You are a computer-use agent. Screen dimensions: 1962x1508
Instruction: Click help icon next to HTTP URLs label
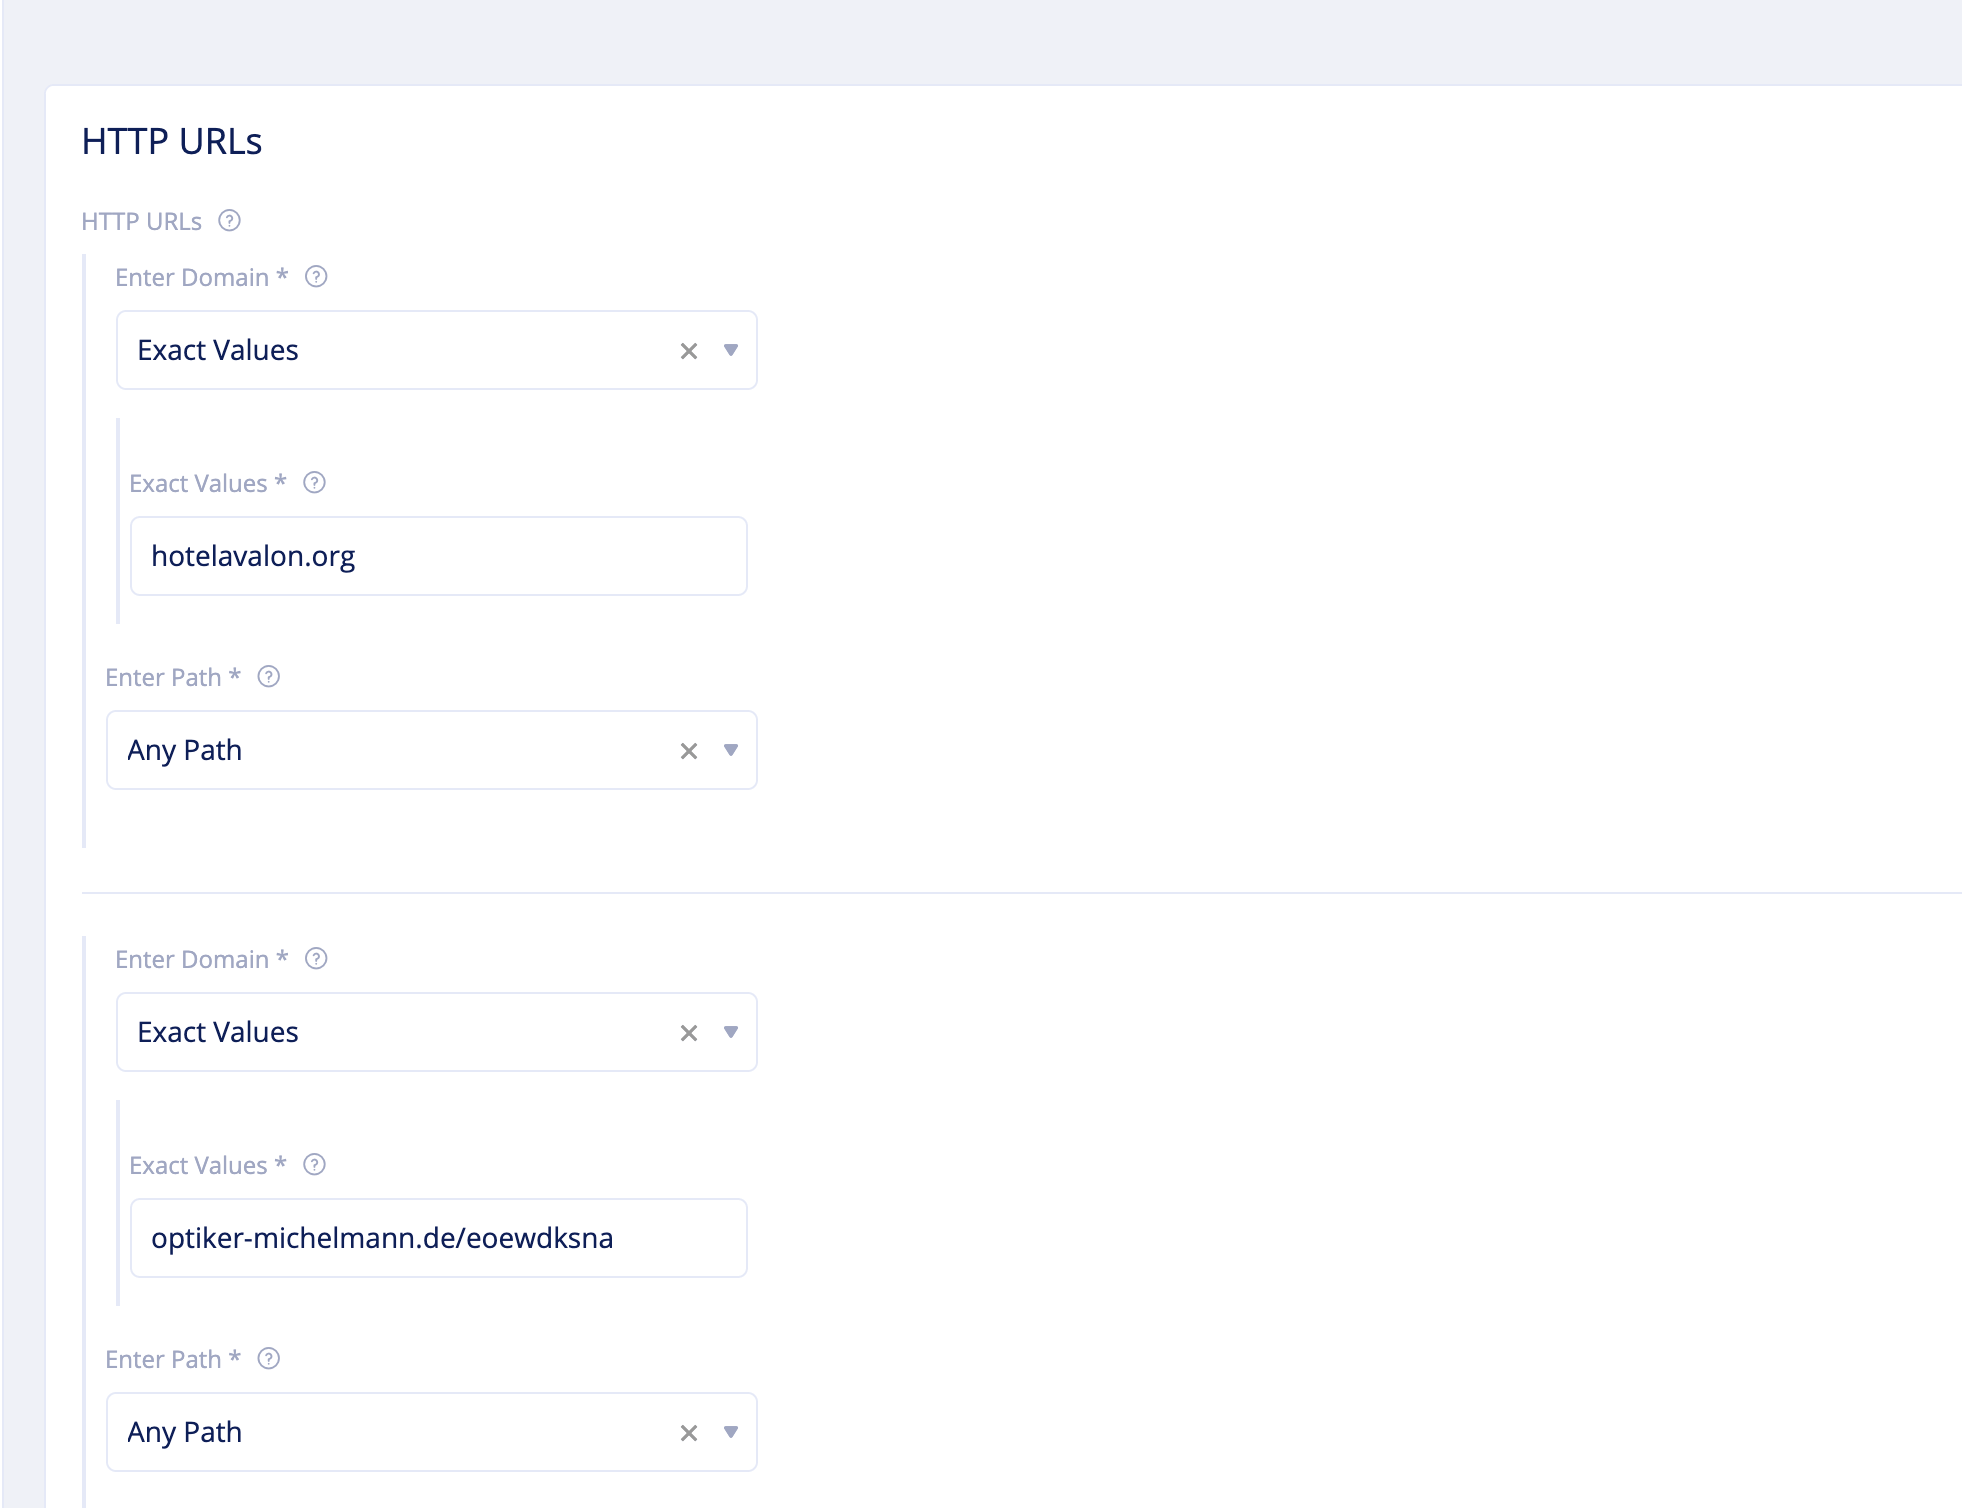pos(229,221)
